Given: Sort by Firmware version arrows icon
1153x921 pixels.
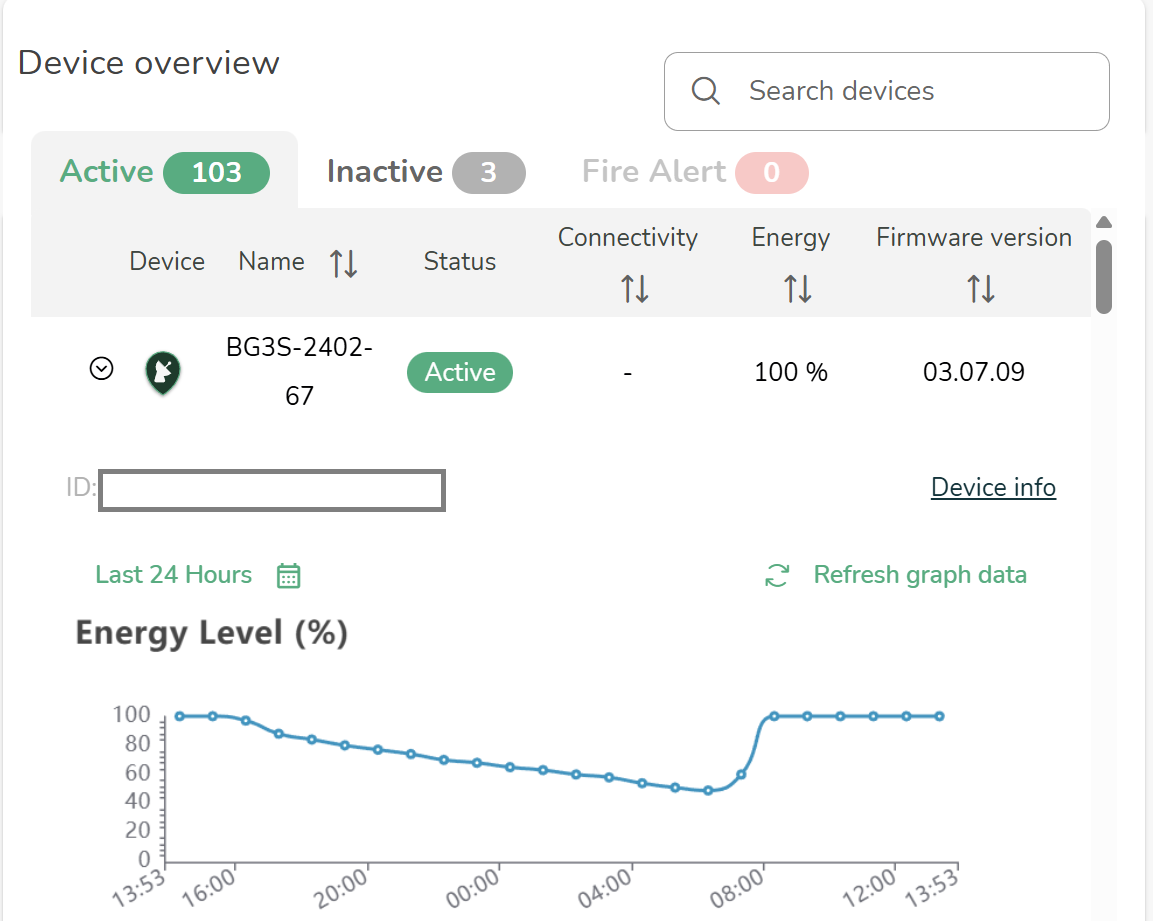Looking at the screenshot, I should click(980, 289).
